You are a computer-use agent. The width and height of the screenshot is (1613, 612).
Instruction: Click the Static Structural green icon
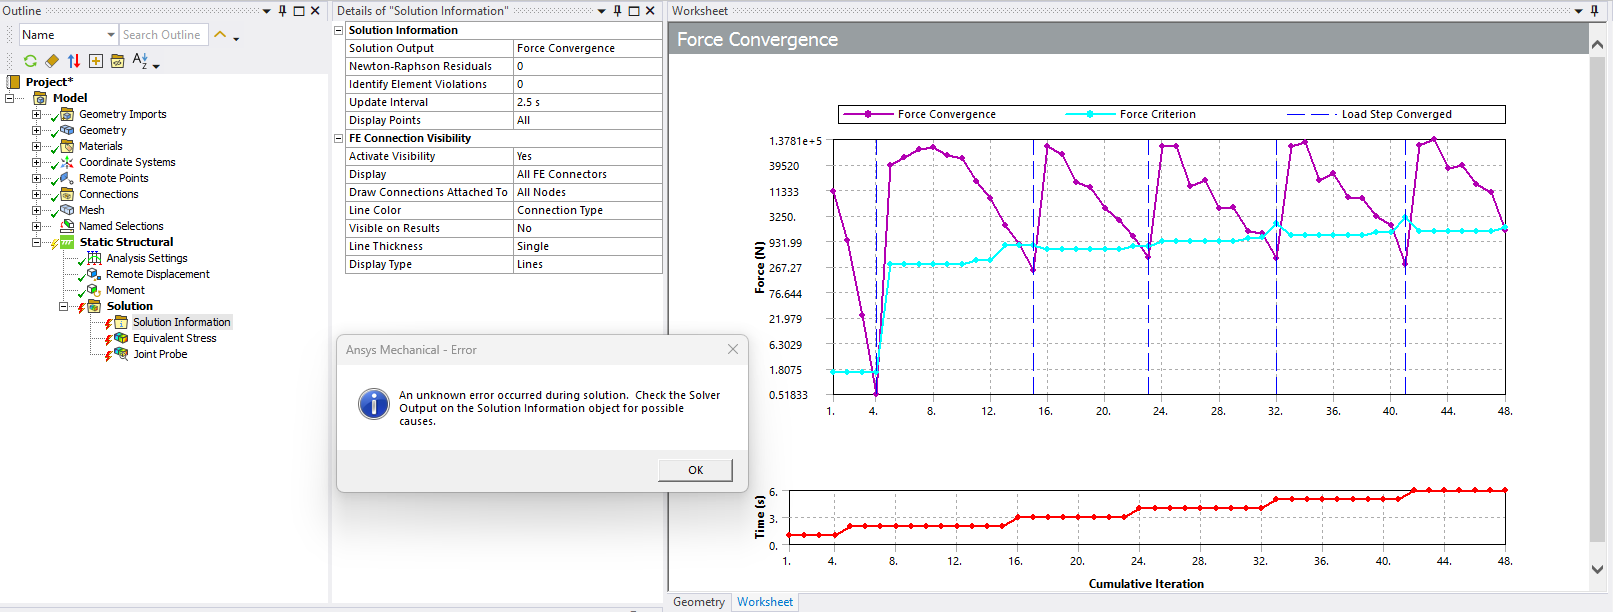67,242
